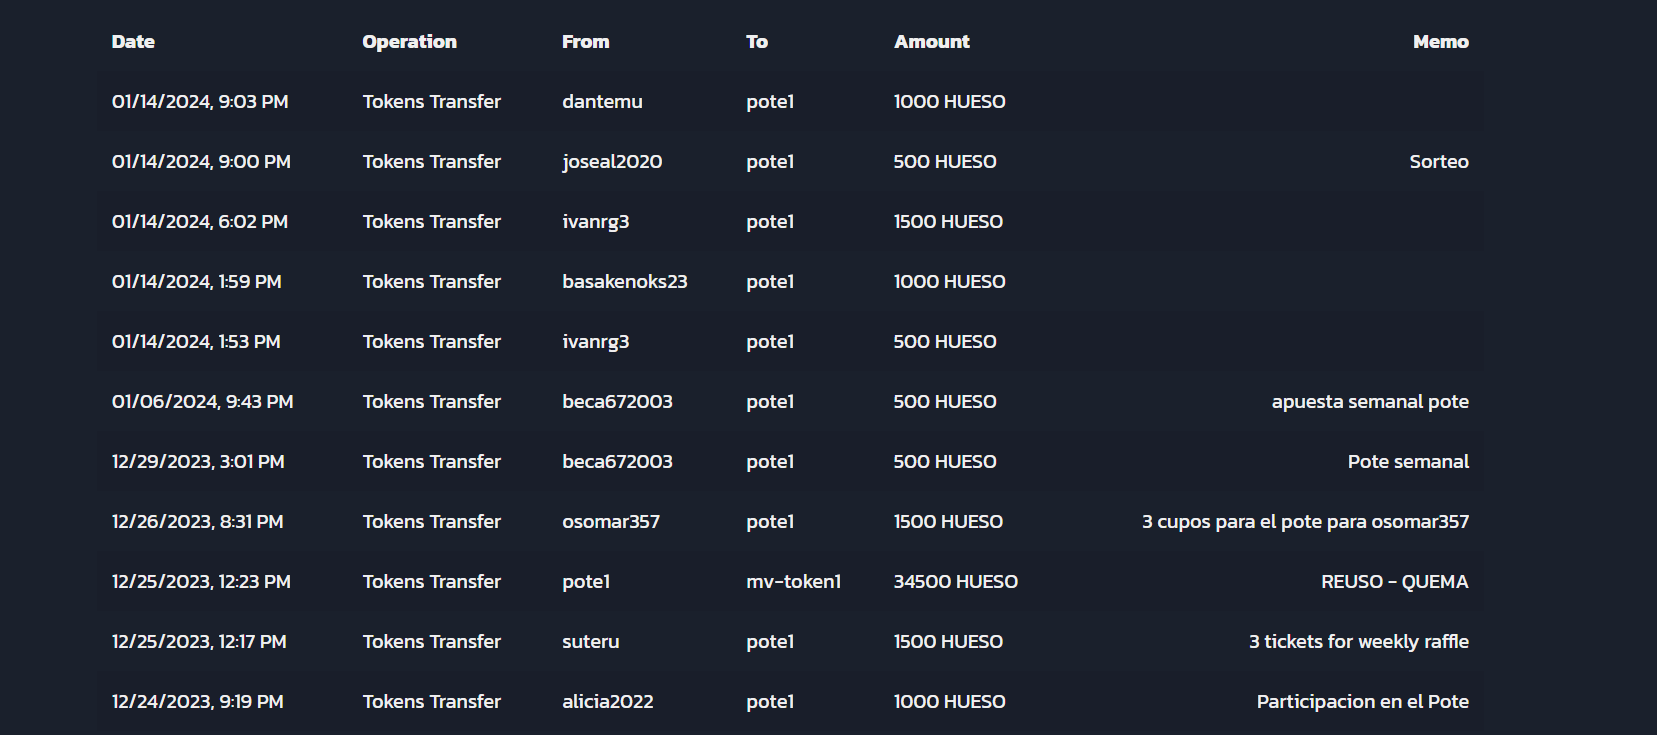1657x735 pixels.
Task: Click the 'apuesta semanal pote' memo
Action: click(x=1370, y=402)
